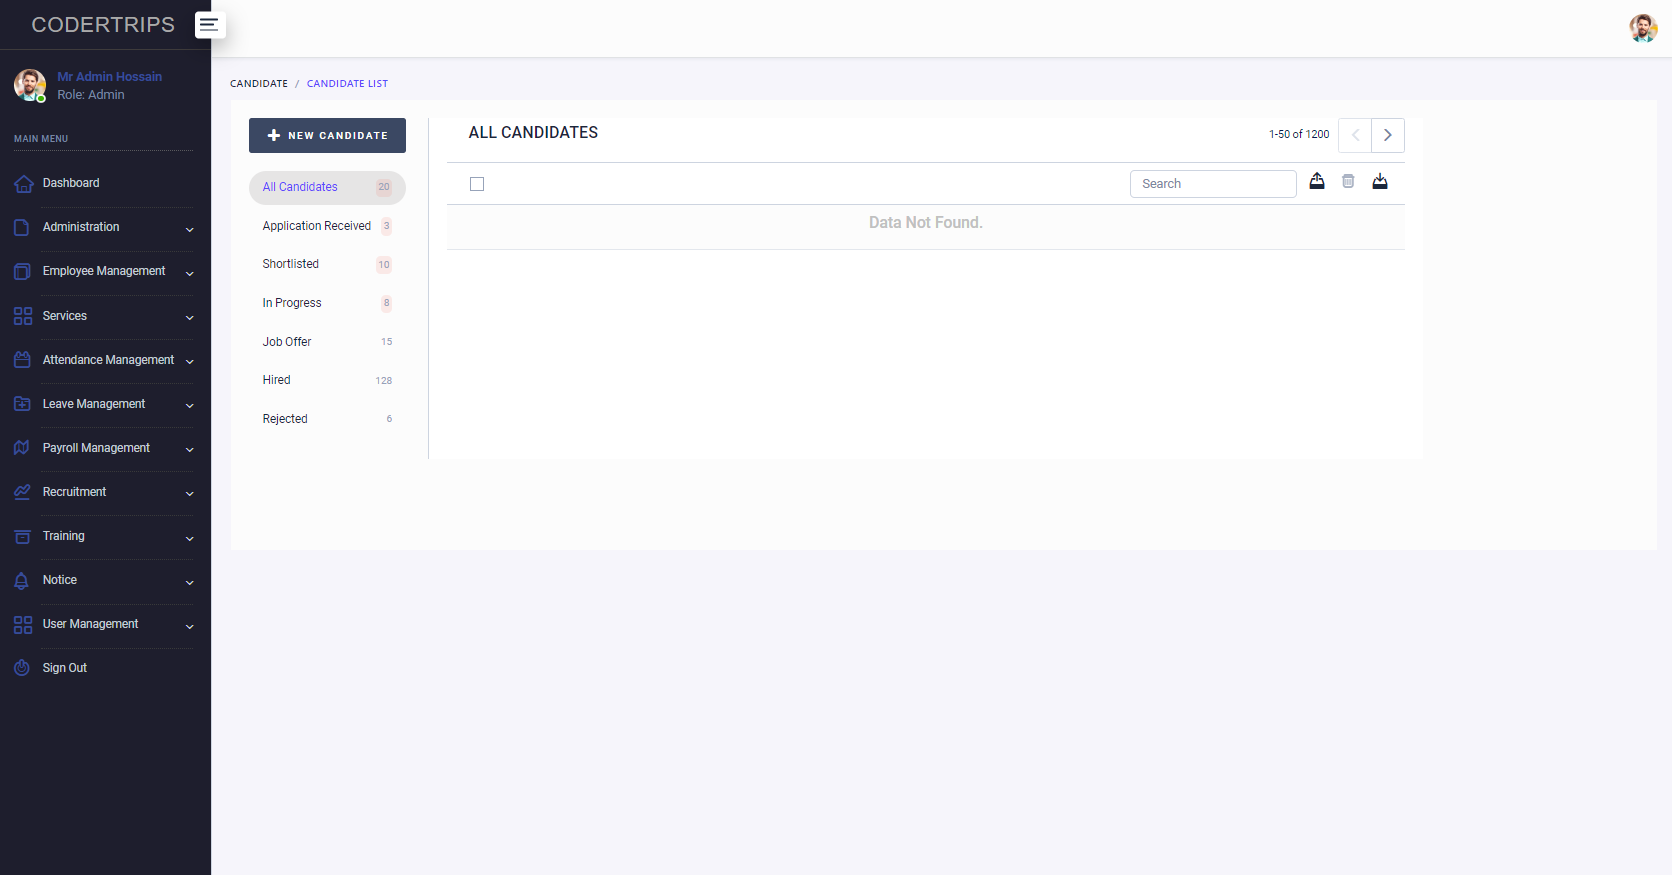The width and height of the screenshot is (1672, 875).
Task: Click the ALL CANDIDATES heading
Action: (x=533, y=133)
